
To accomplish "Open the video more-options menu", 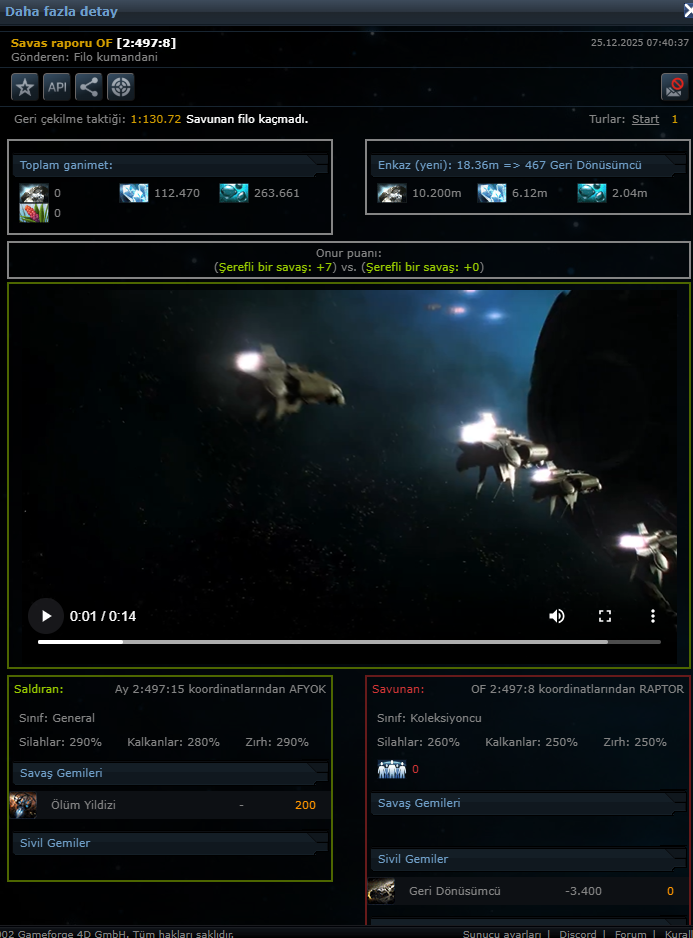I will click(x=653, y=616).
